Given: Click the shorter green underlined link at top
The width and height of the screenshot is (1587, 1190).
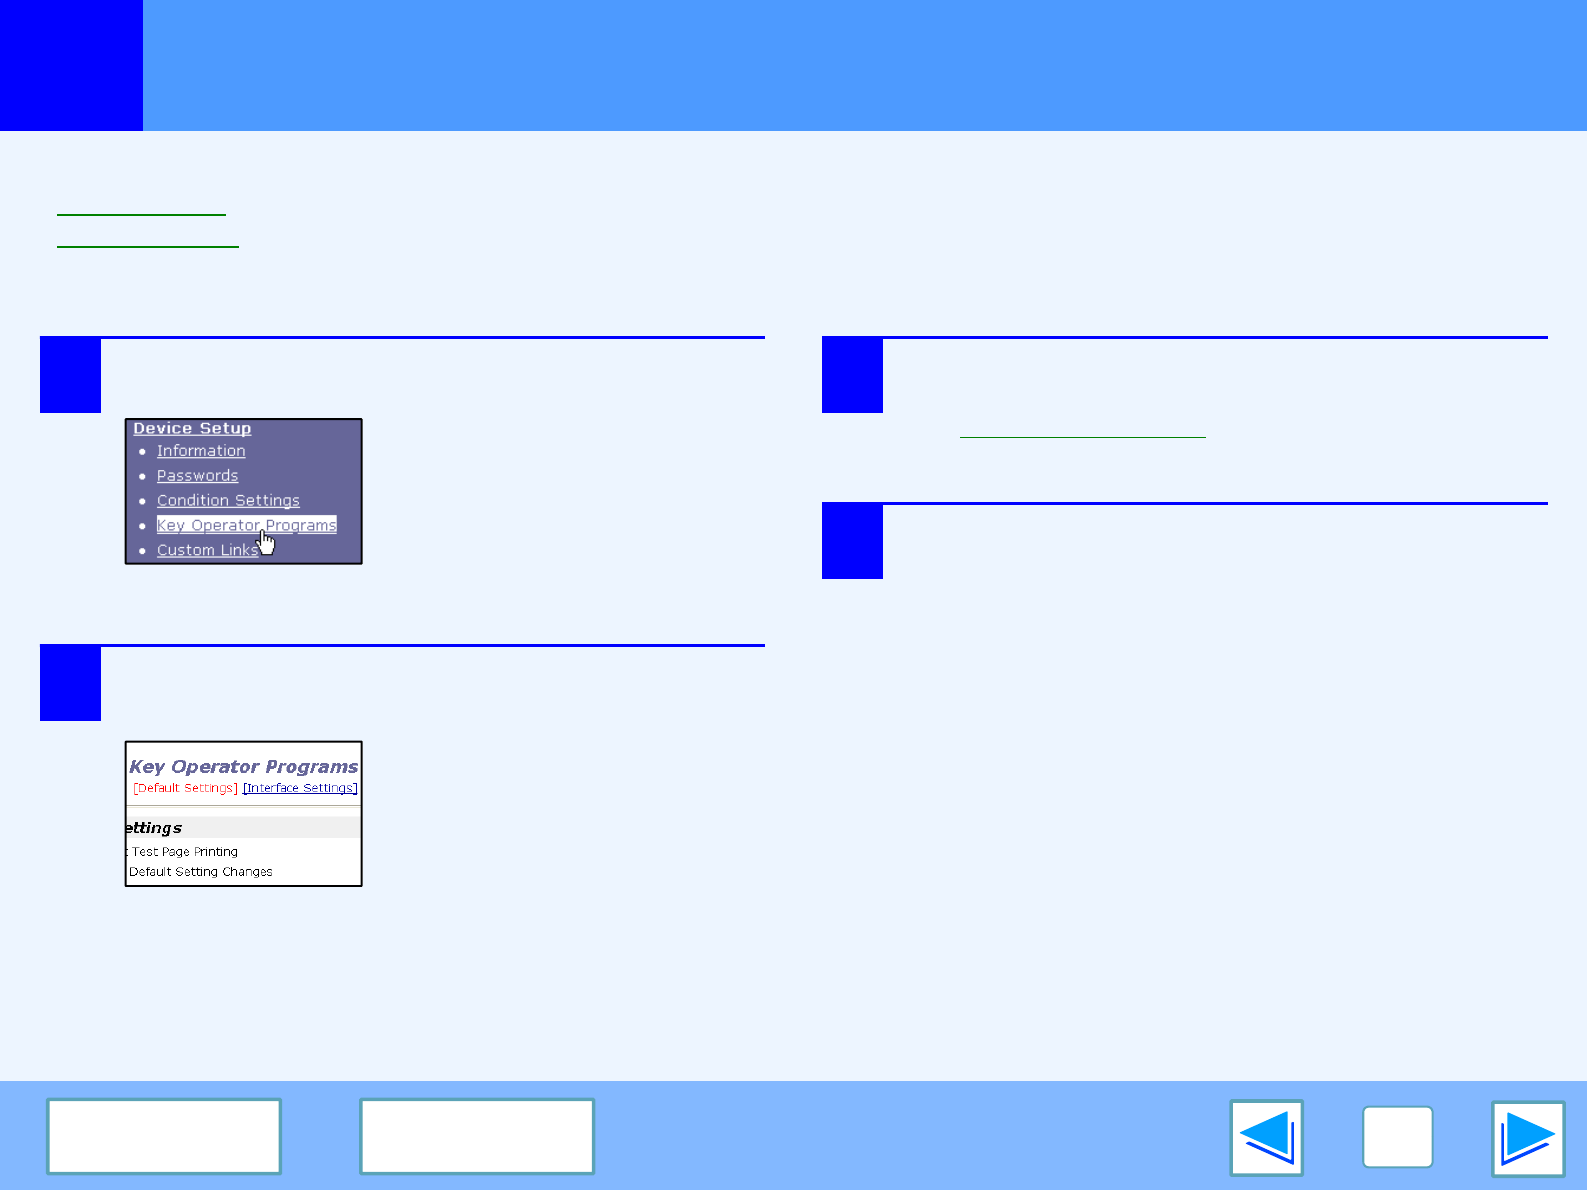Looking at the screenshot, I should pyautogui.click(x=141, y=207).
